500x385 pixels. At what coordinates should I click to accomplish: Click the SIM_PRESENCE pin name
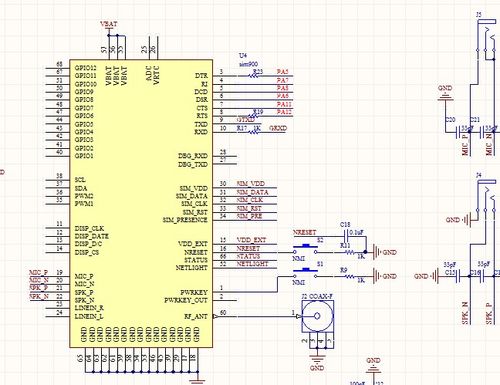[x=185, y=220]
